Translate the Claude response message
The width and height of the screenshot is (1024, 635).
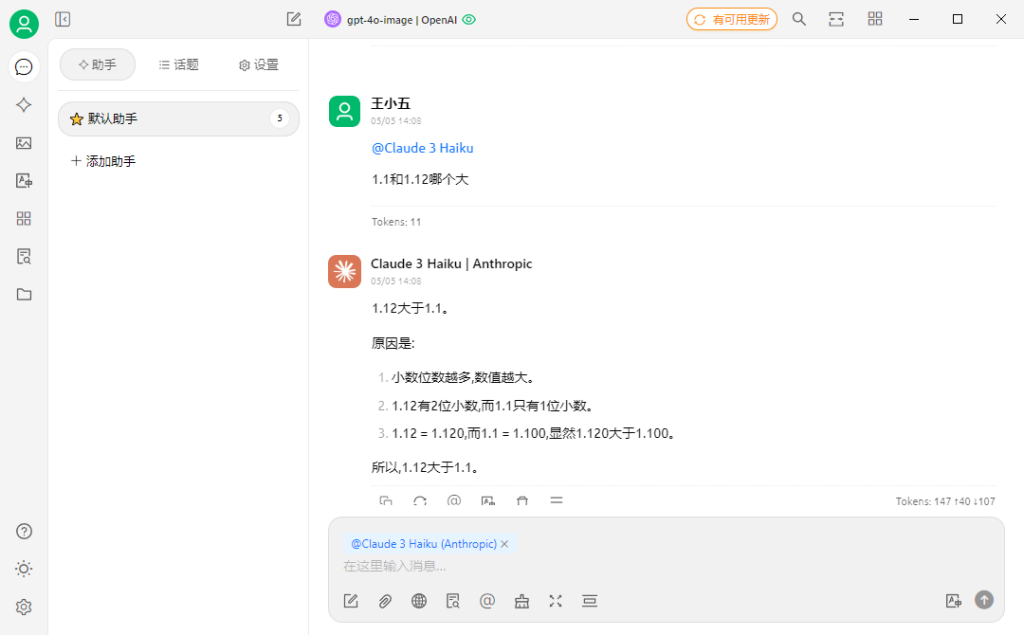pos(488,501)
